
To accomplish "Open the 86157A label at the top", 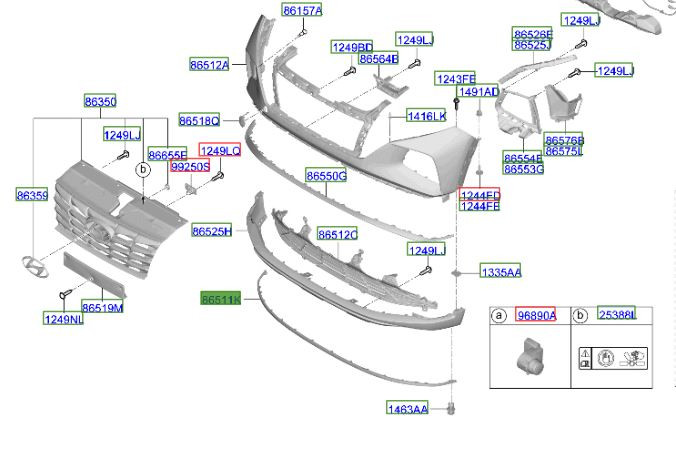I will coord(302,11).
